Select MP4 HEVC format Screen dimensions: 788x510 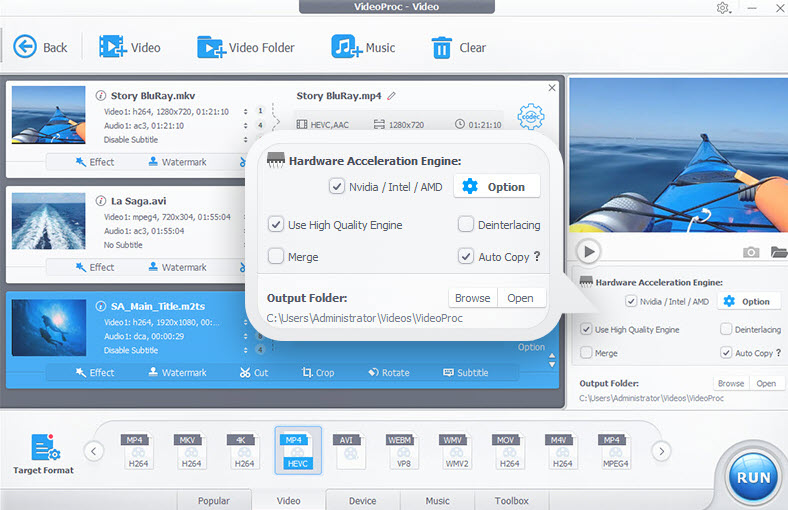[298, 450]
